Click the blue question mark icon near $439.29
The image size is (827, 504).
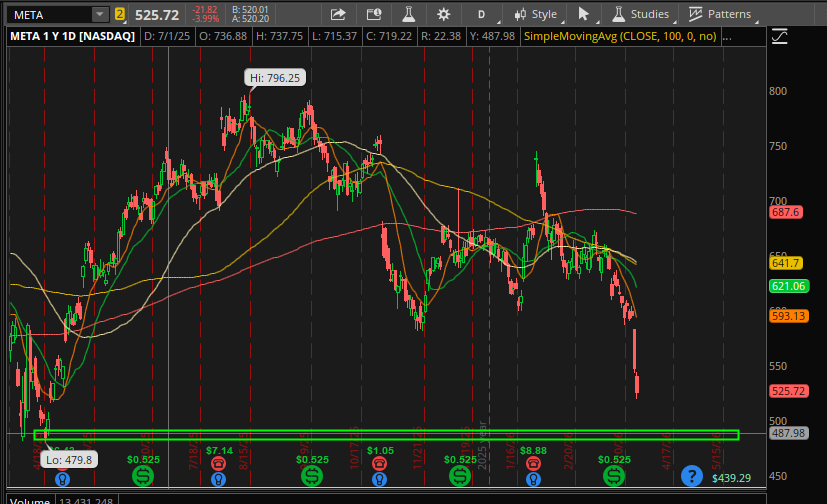point(691,476)
